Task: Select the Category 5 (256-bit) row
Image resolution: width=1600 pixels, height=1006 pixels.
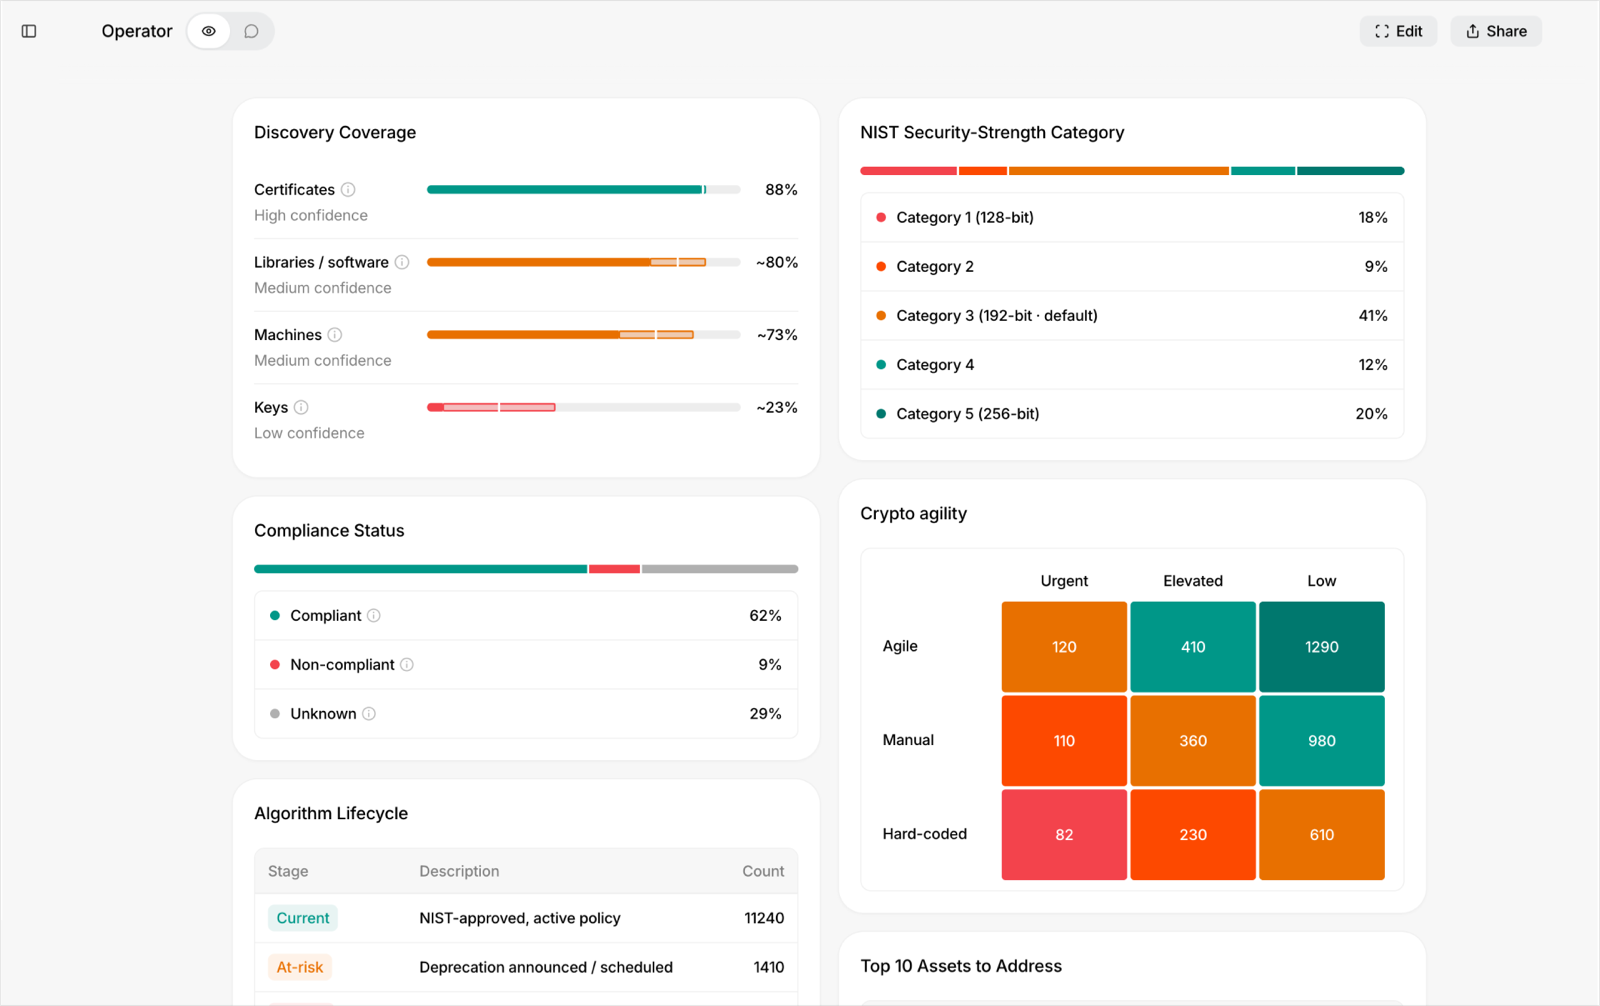Action: click(1132, 413)
